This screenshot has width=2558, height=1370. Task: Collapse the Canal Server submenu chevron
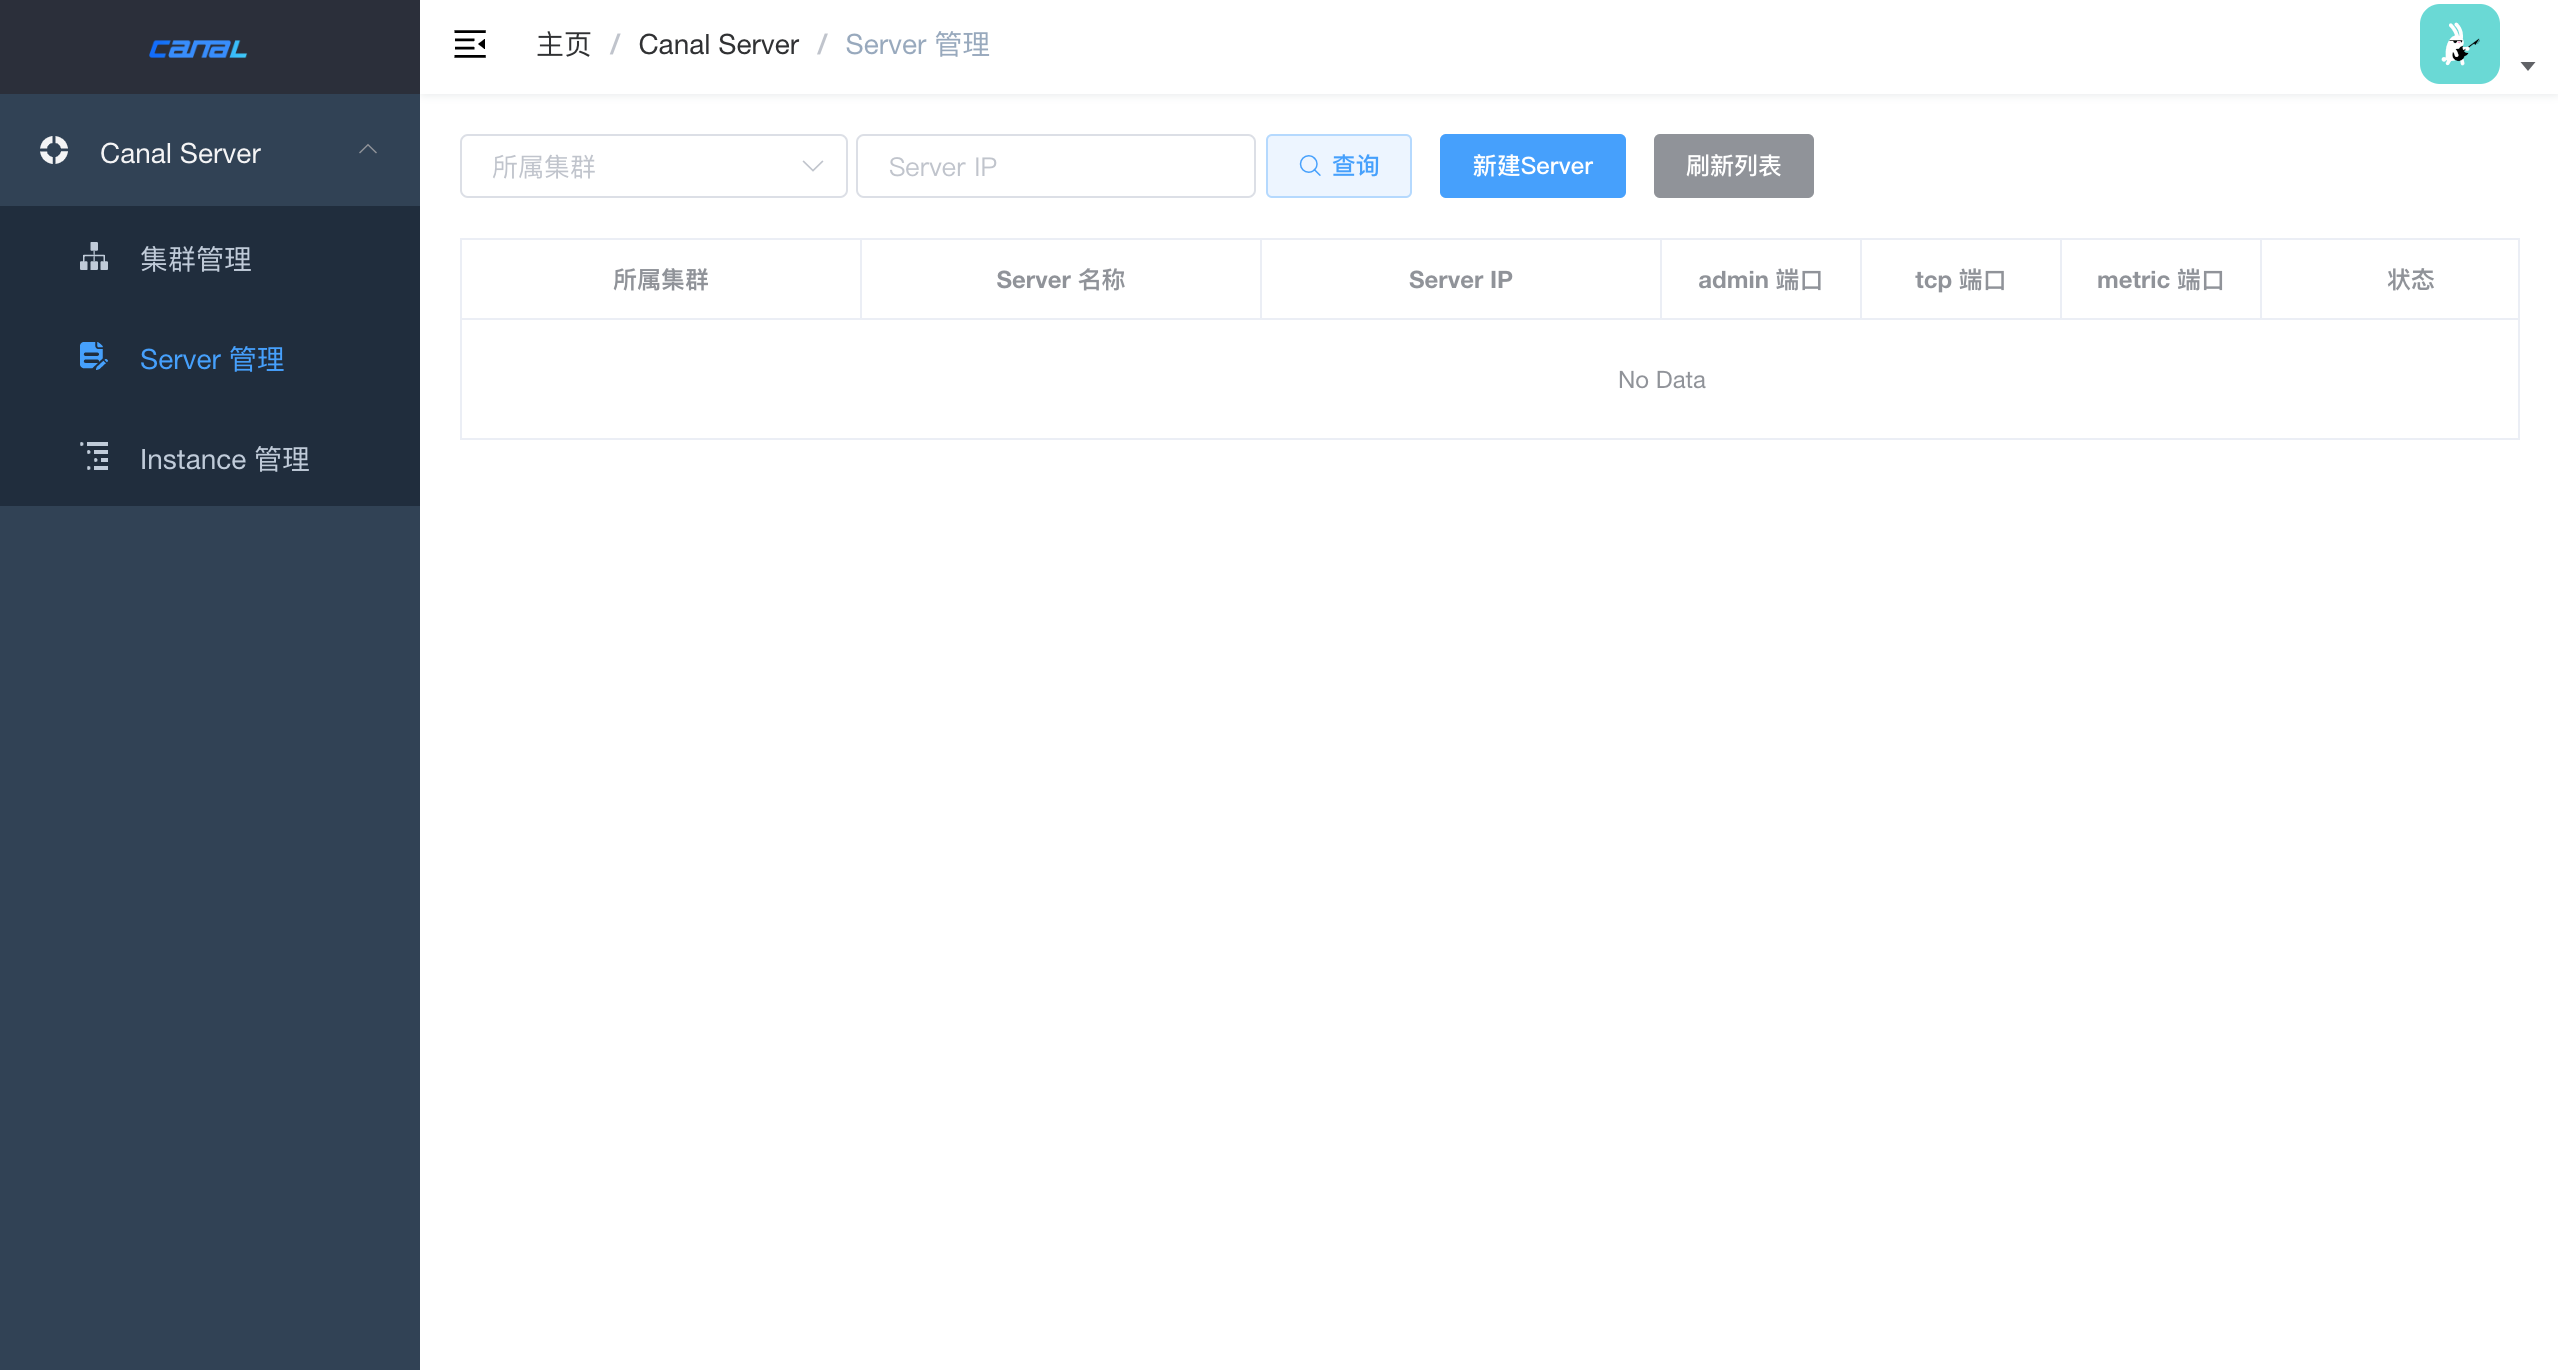coord(368,150)
